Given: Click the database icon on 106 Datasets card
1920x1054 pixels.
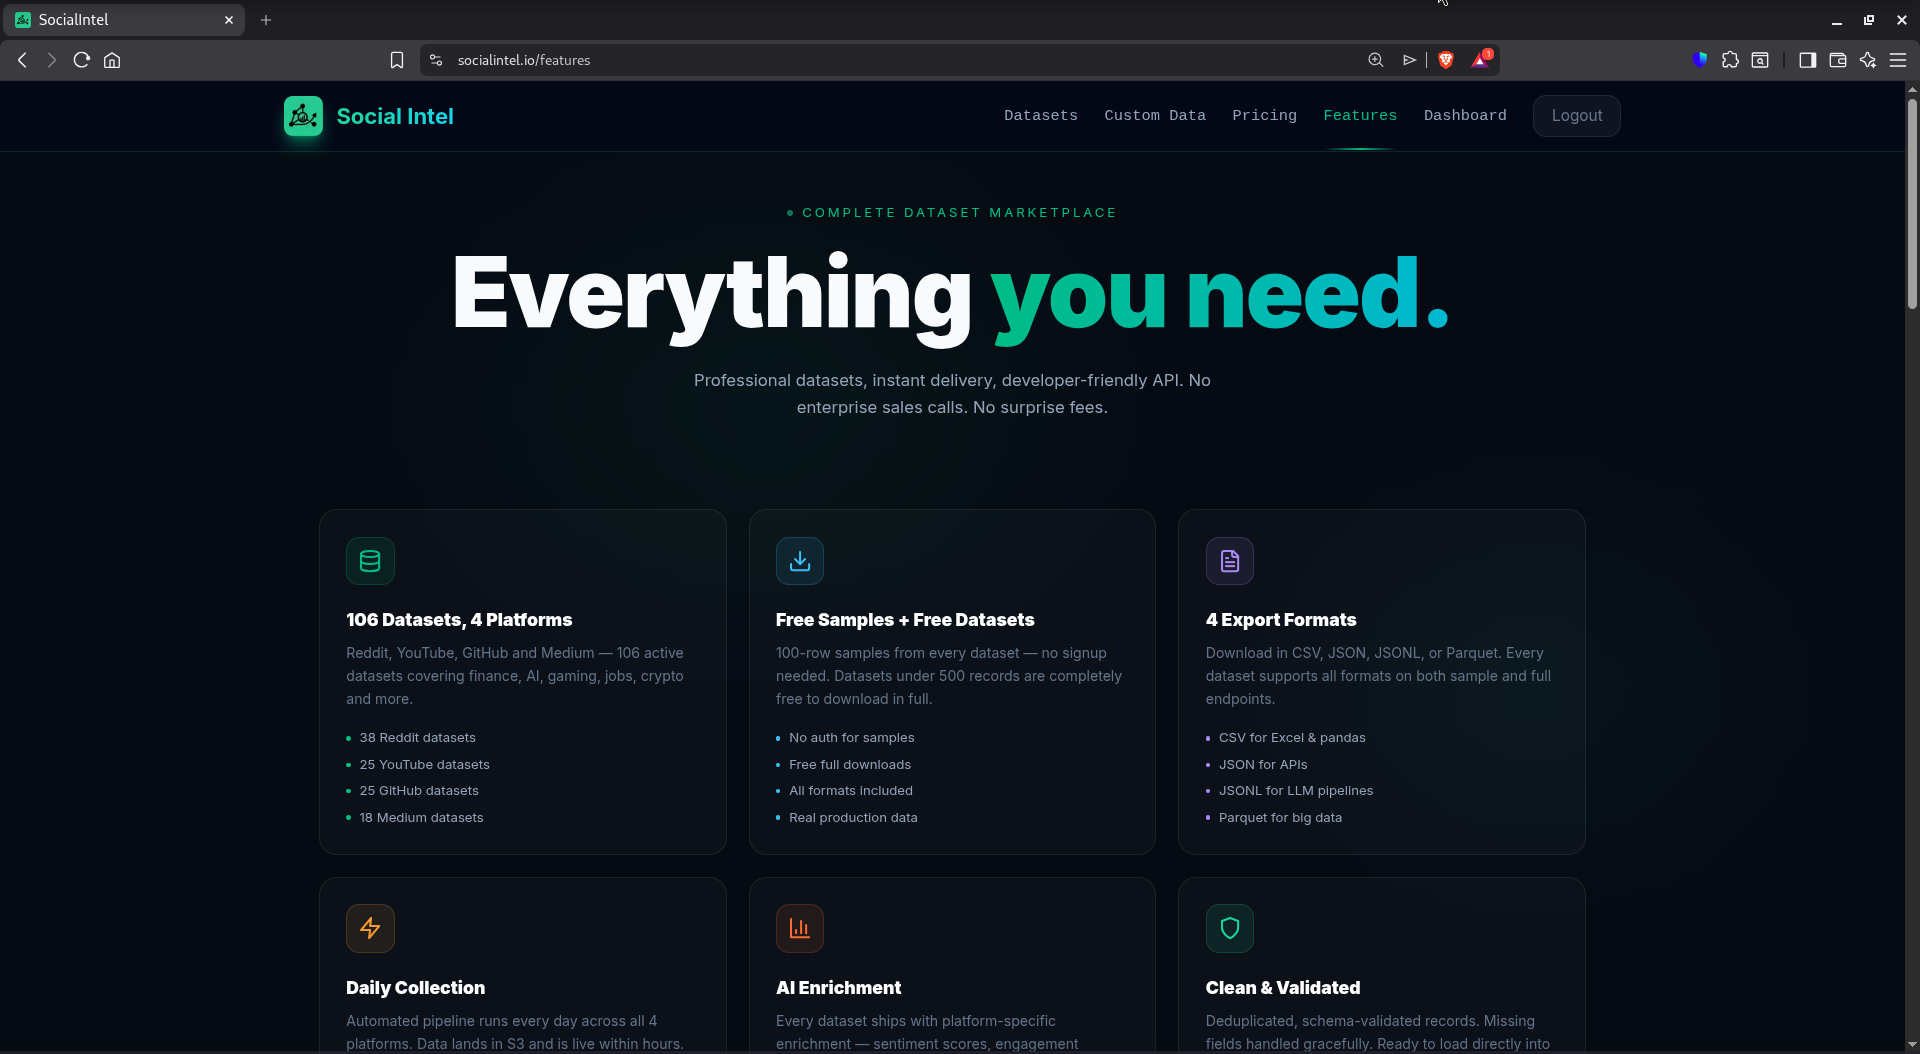Looking at the screenshot, I should 370,560.
